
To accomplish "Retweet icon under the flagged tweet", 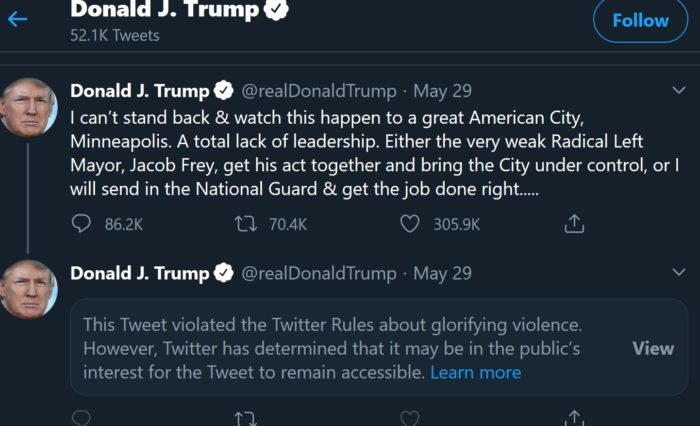I will tap(245, 418).
